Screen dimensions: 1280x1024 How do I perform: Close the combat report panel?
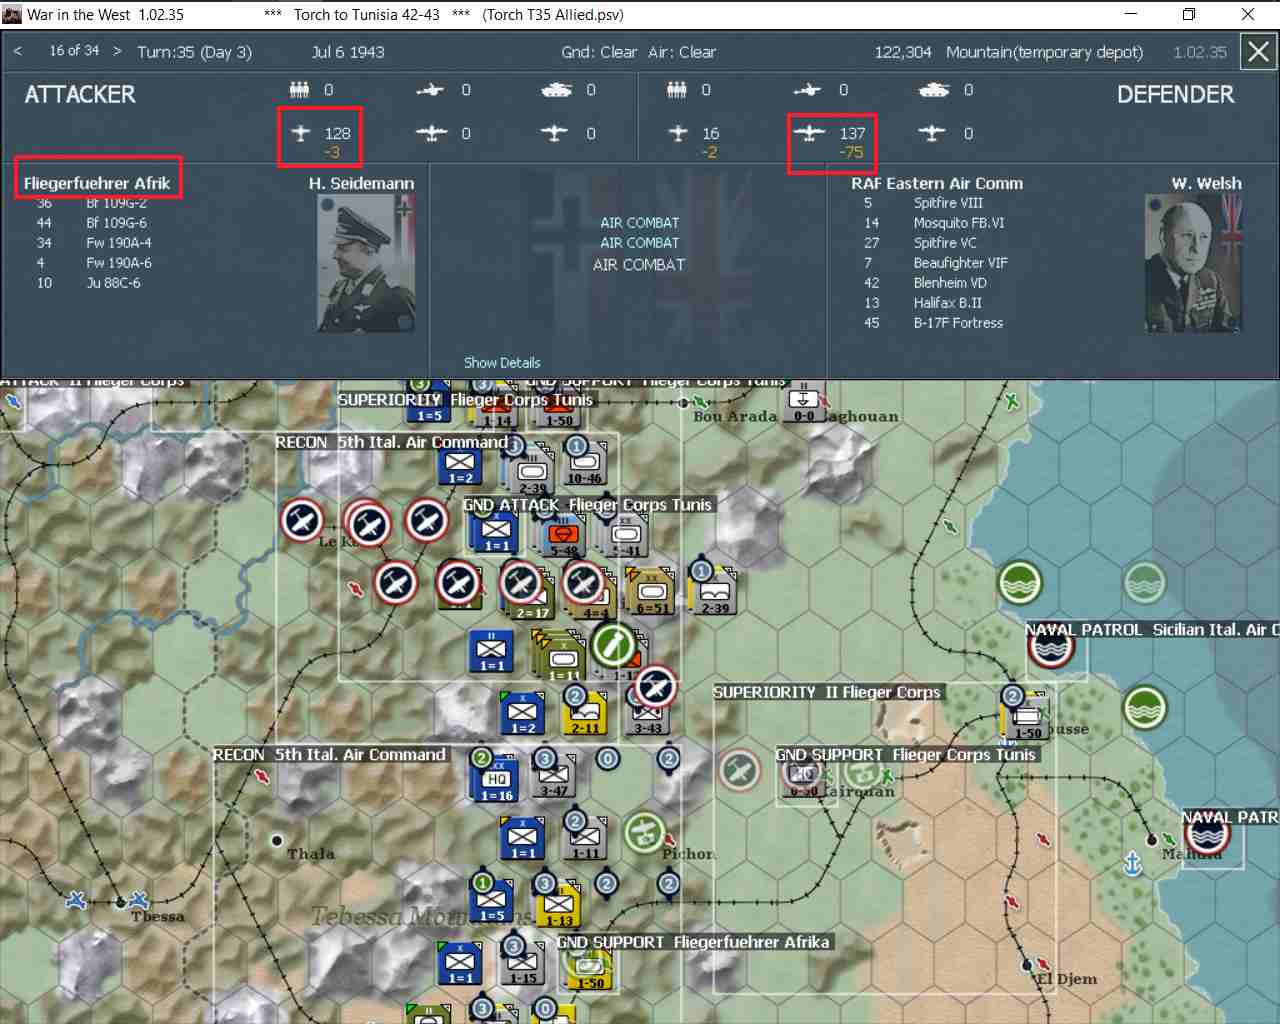(x=1258, y=52)
